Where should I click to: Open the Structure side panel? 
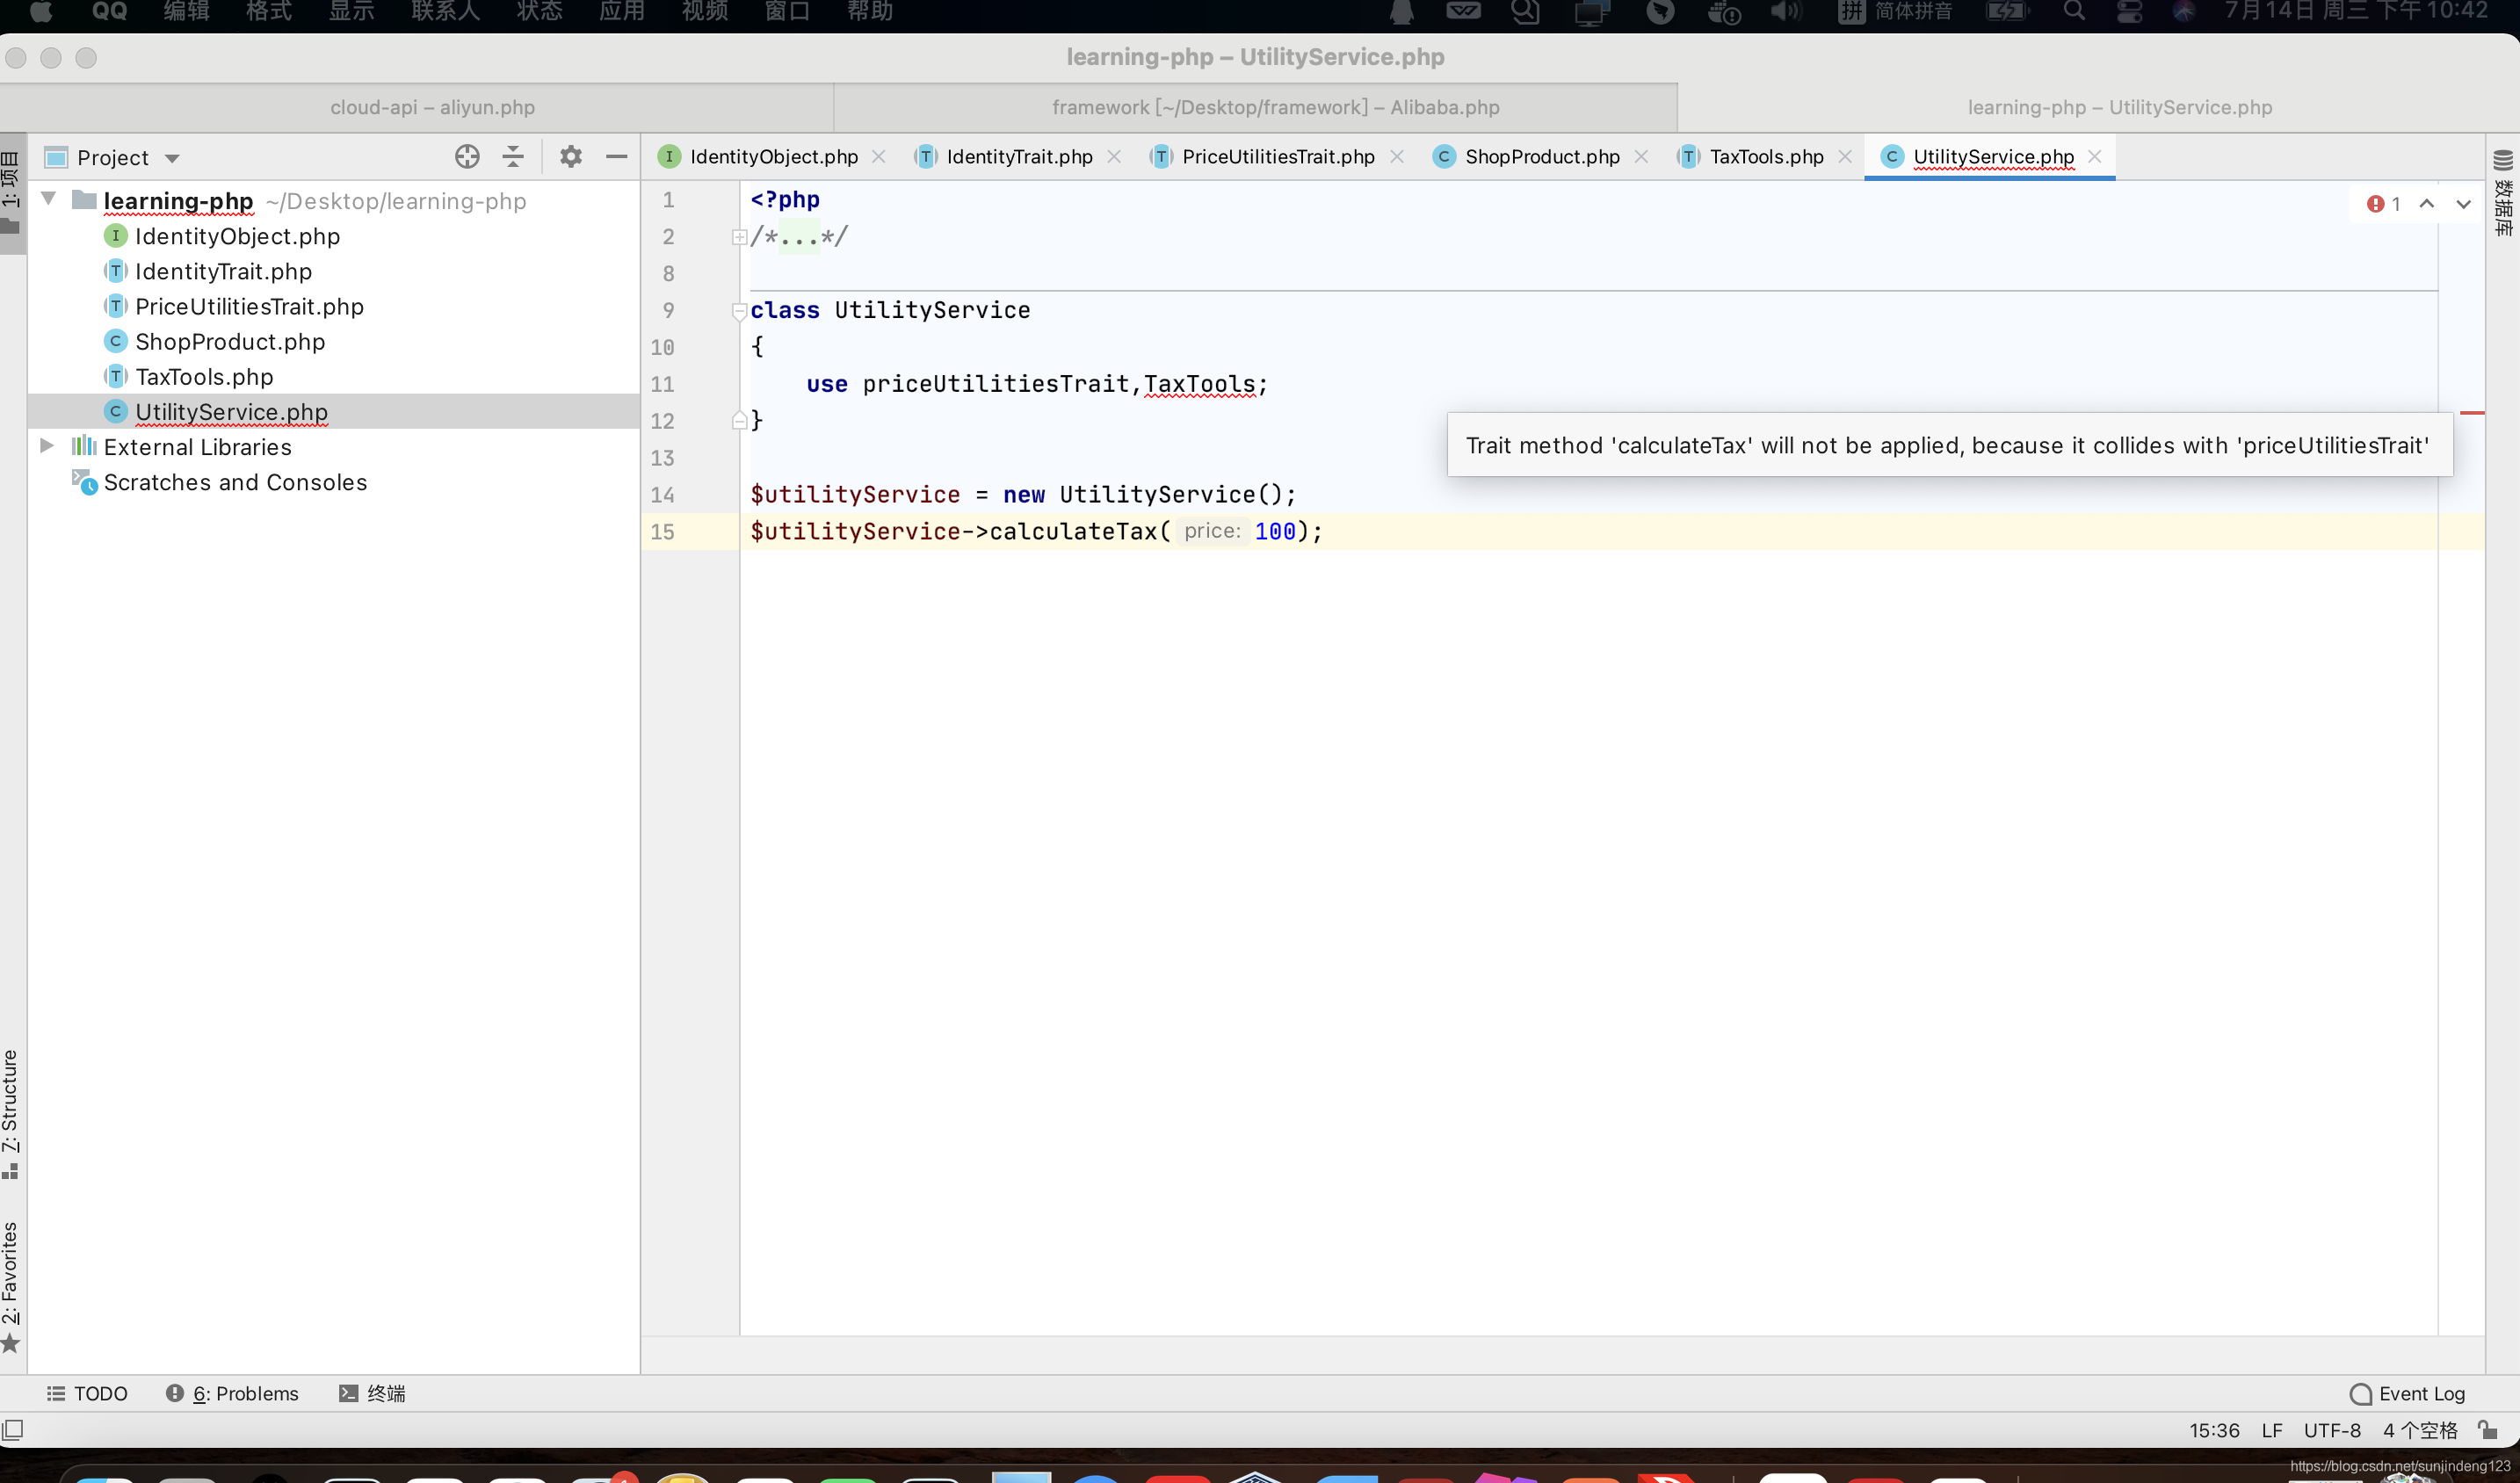coord(11,1113)
